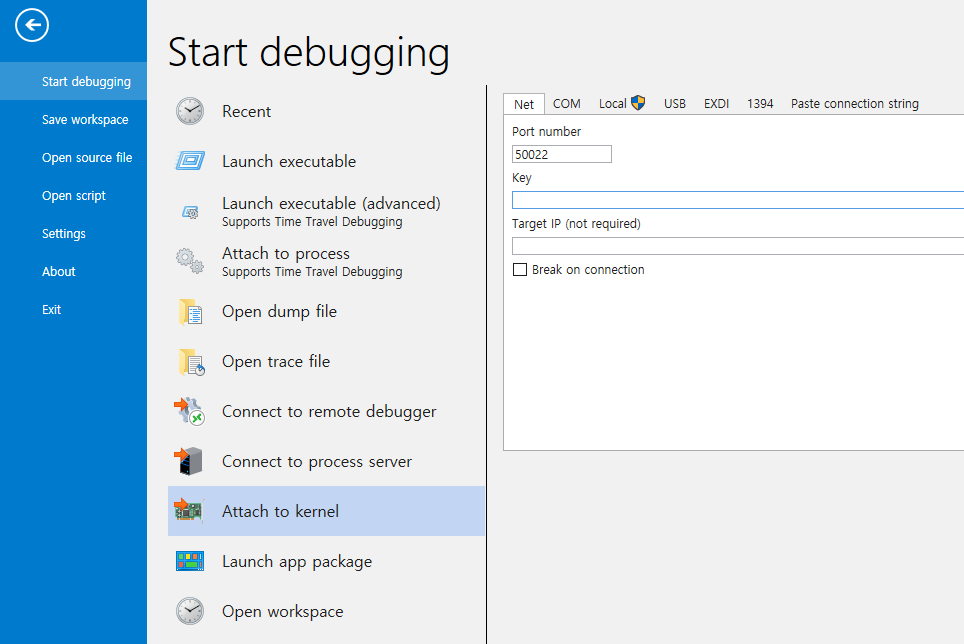Click the Connect to remote debugger icon

coord(189,411)
